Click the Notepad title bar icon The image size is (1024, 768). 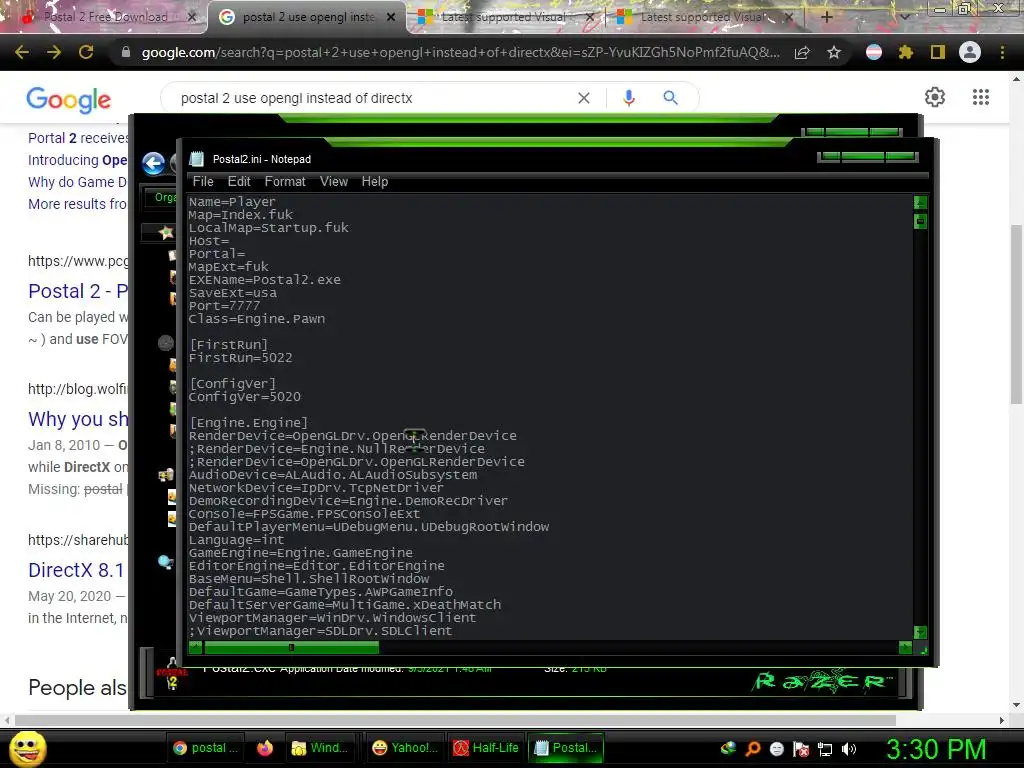pyautogui.click(x=197, y=159)
